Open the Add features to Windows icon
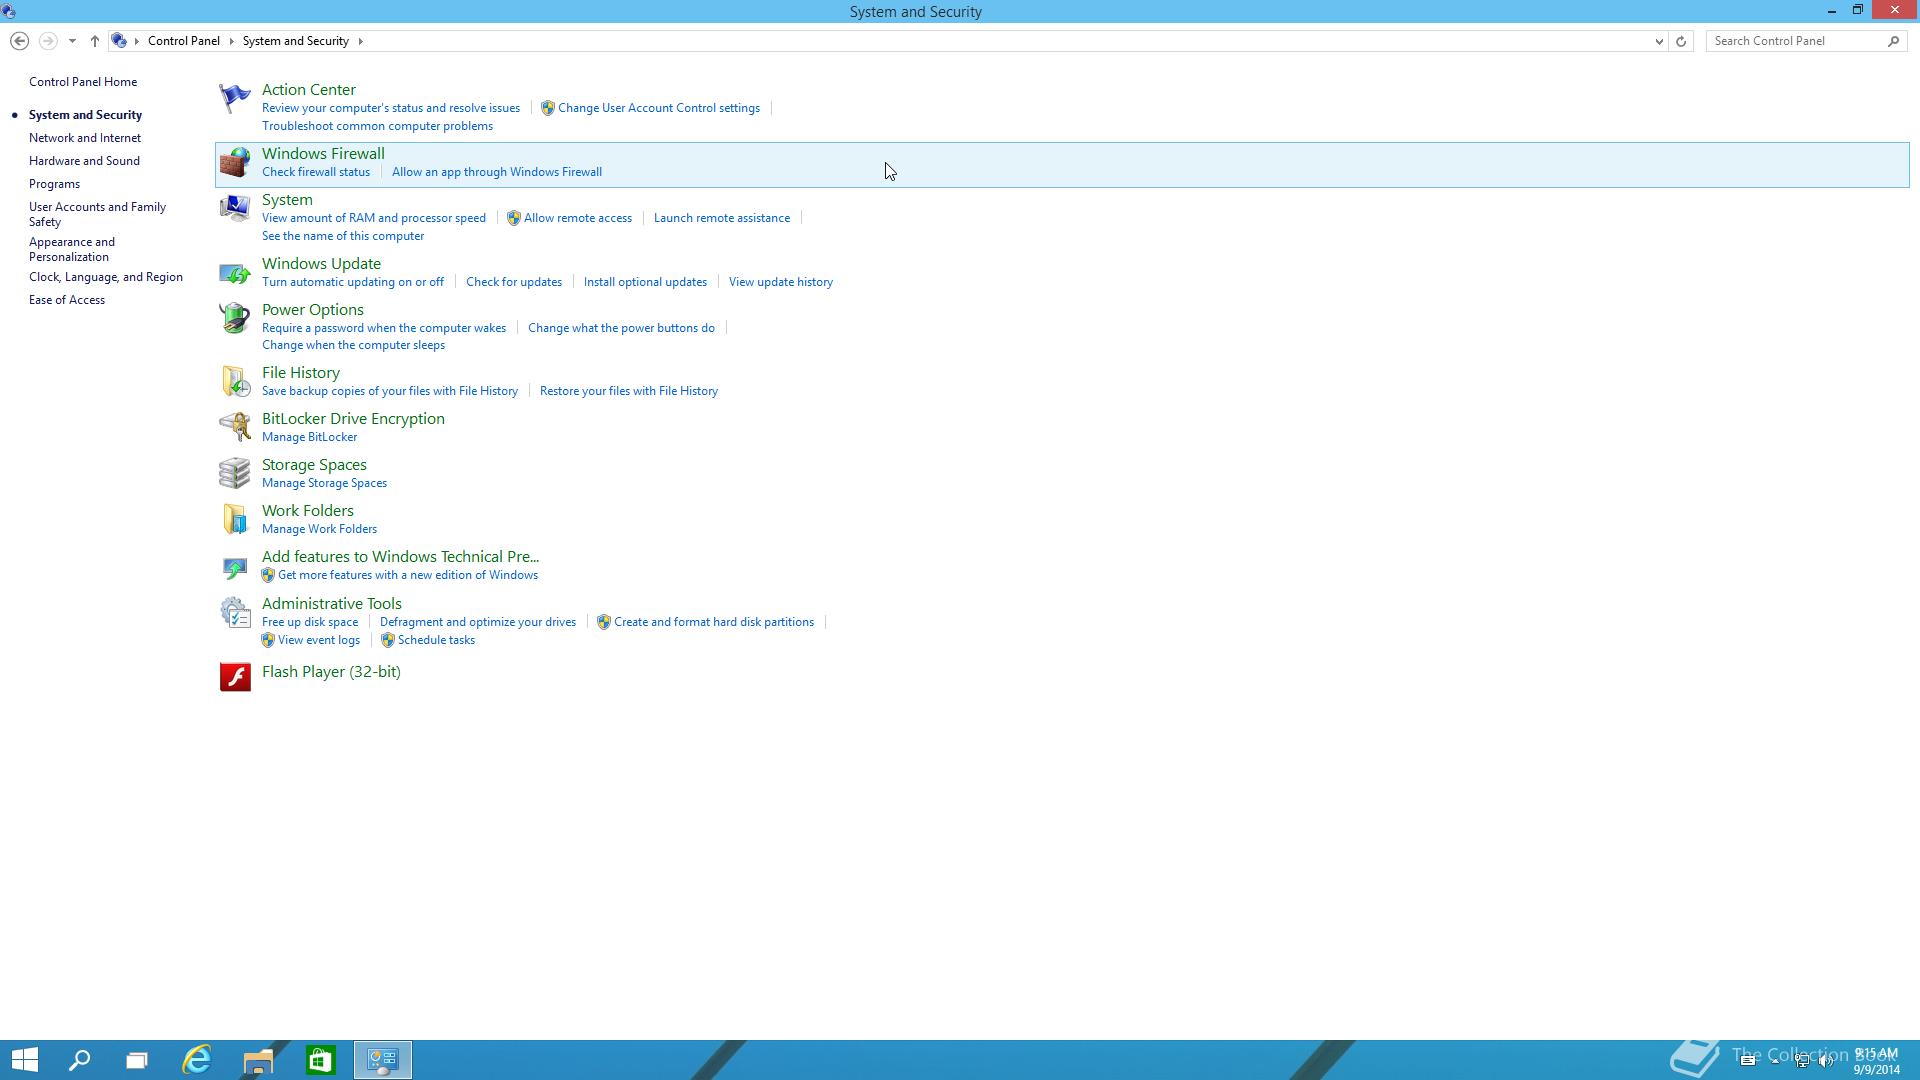This screenshot has width=1920, height=1080. click(235, 567)
